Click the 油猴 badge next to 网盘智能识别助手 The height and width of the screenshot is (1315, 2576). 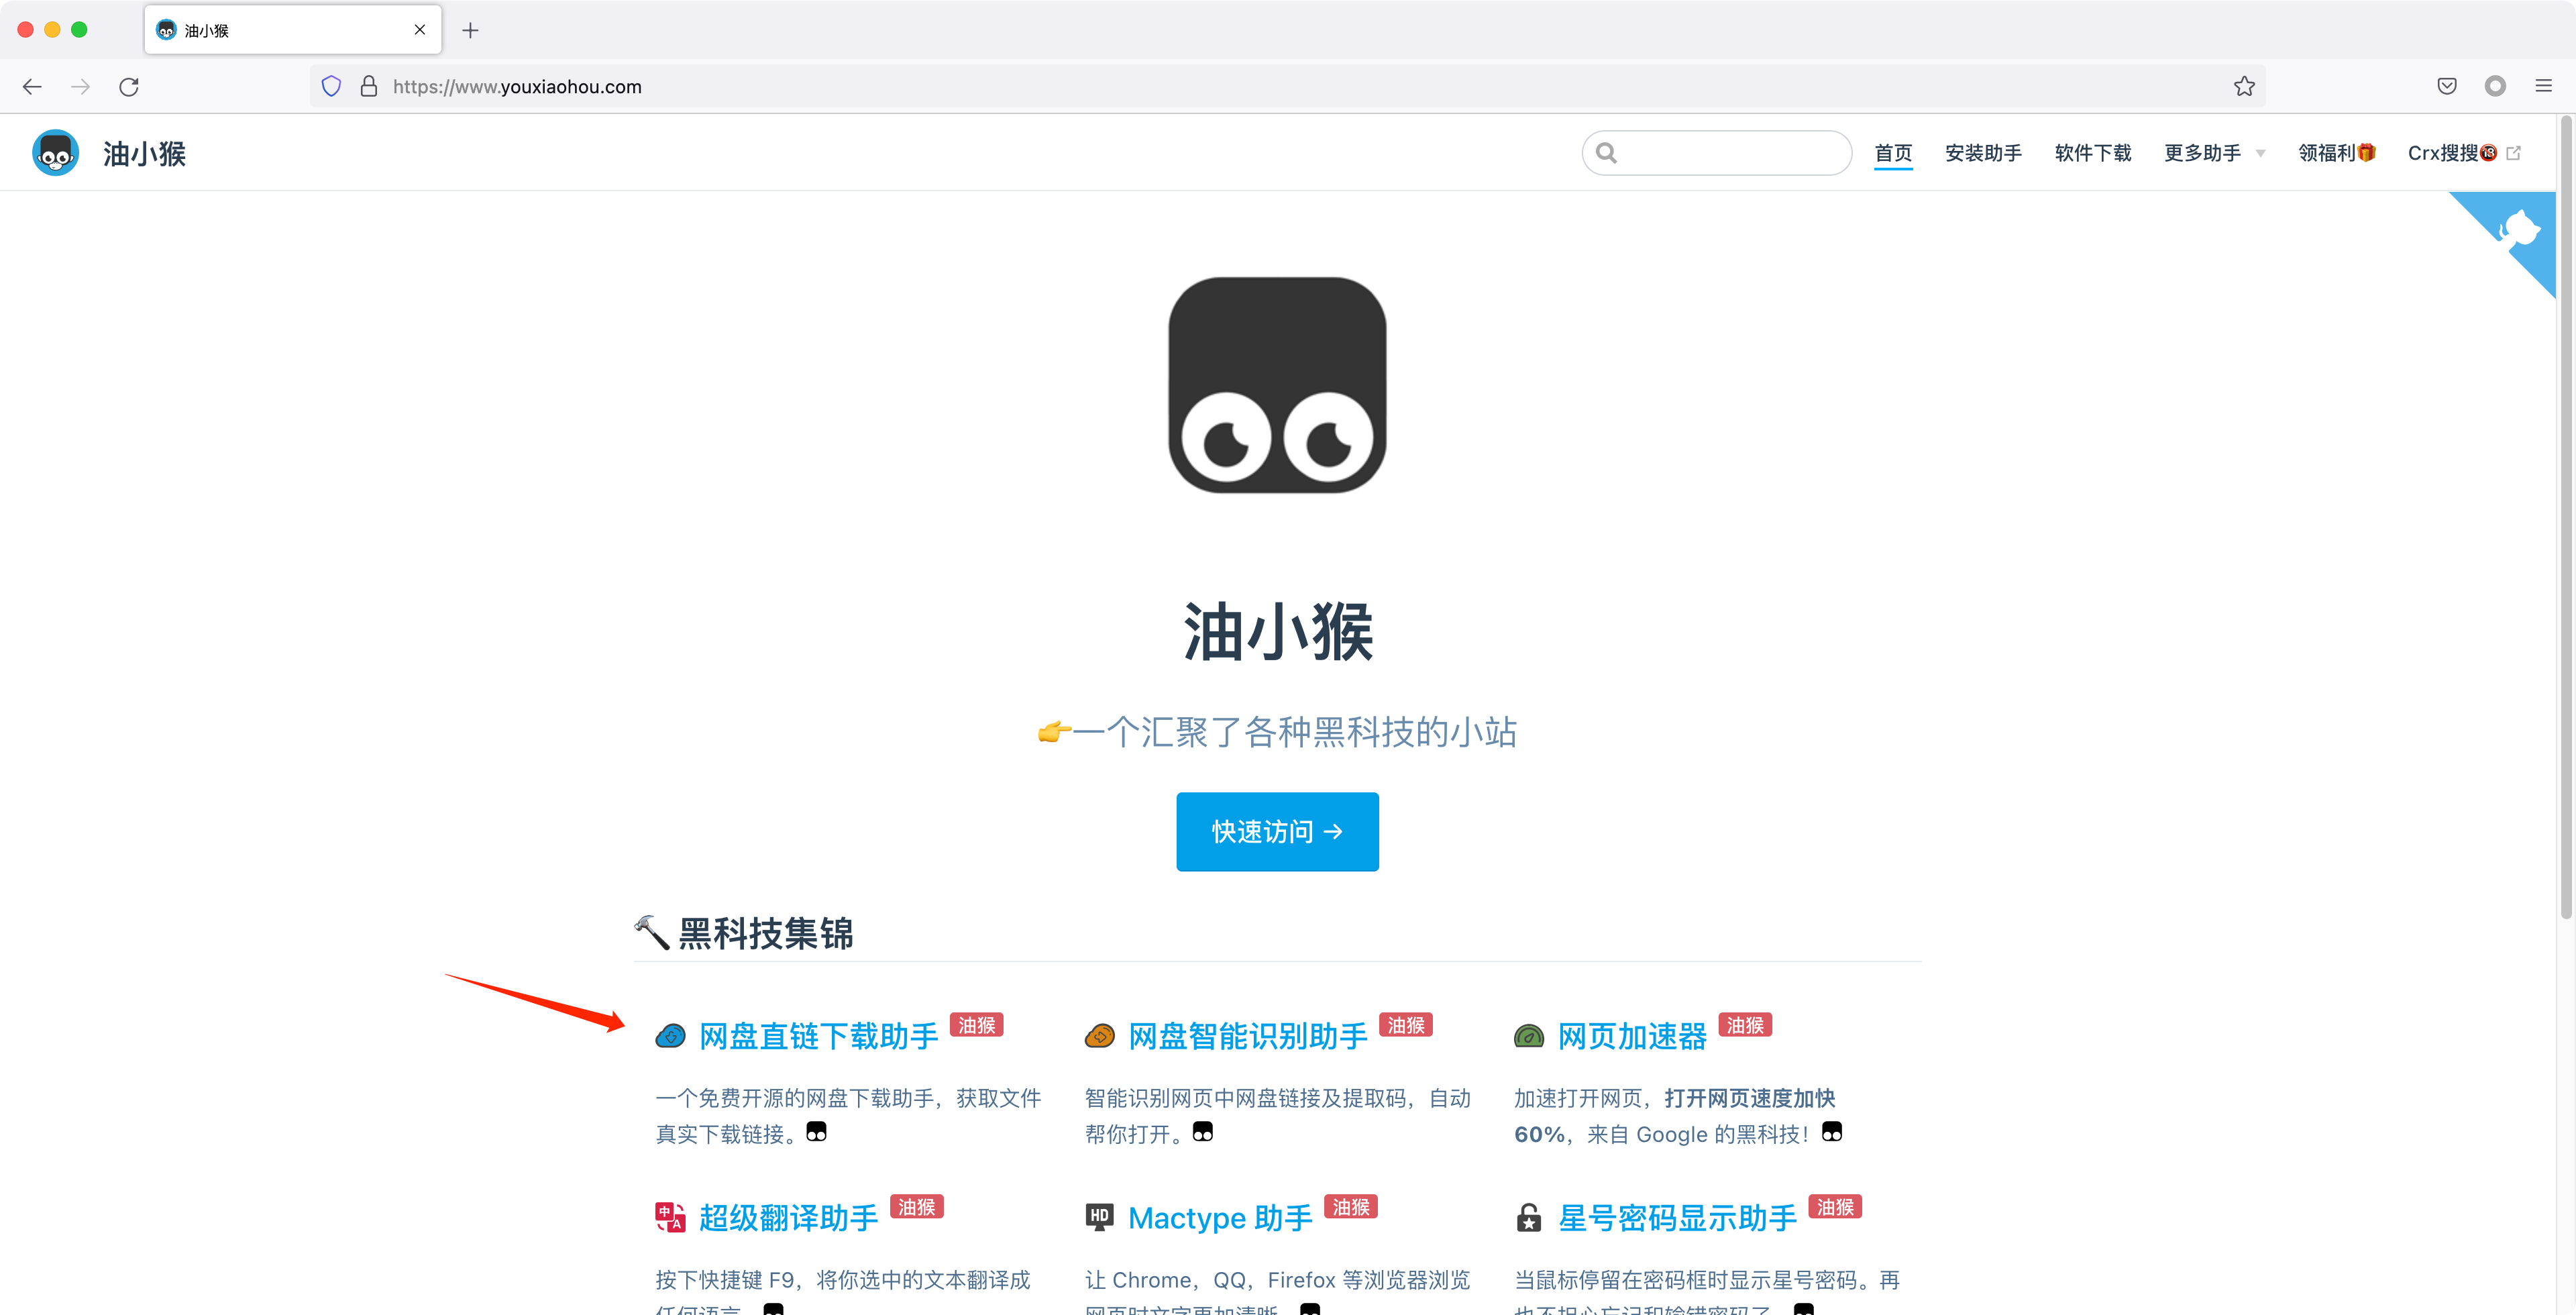(x=1405, y=1025)
